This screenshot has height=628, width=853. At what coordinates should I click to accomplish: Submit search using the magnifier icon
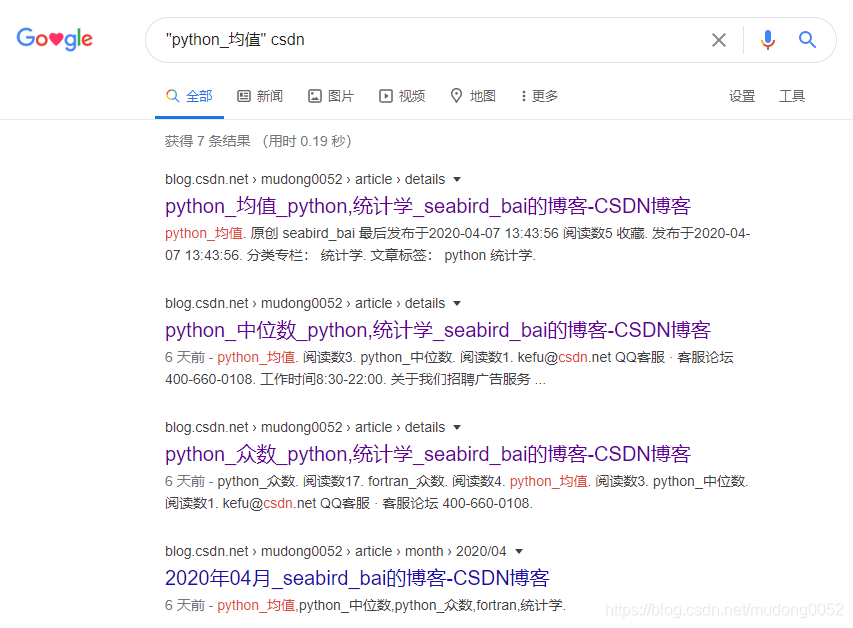point(807,40)
